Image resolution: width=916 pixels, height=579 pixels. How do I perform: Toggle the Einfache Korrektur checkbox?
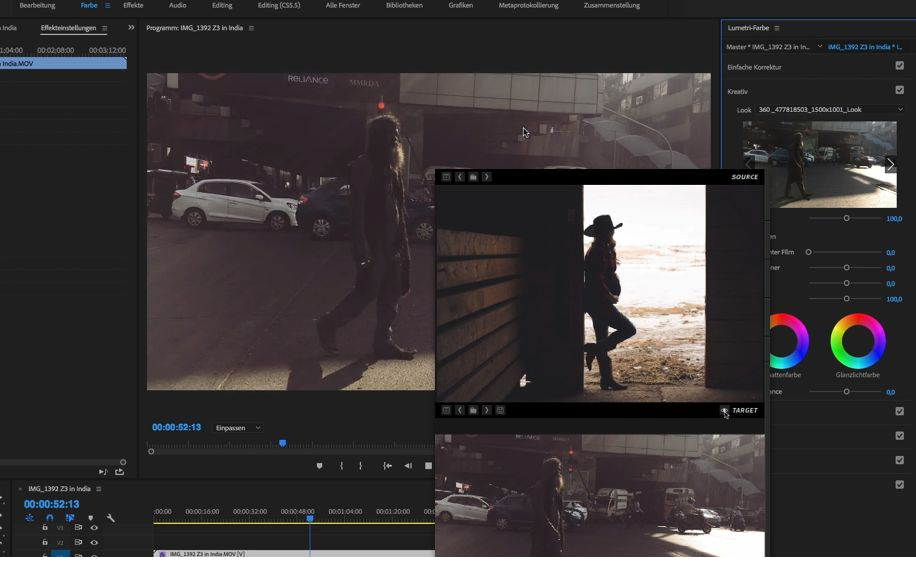click(900, 66)
